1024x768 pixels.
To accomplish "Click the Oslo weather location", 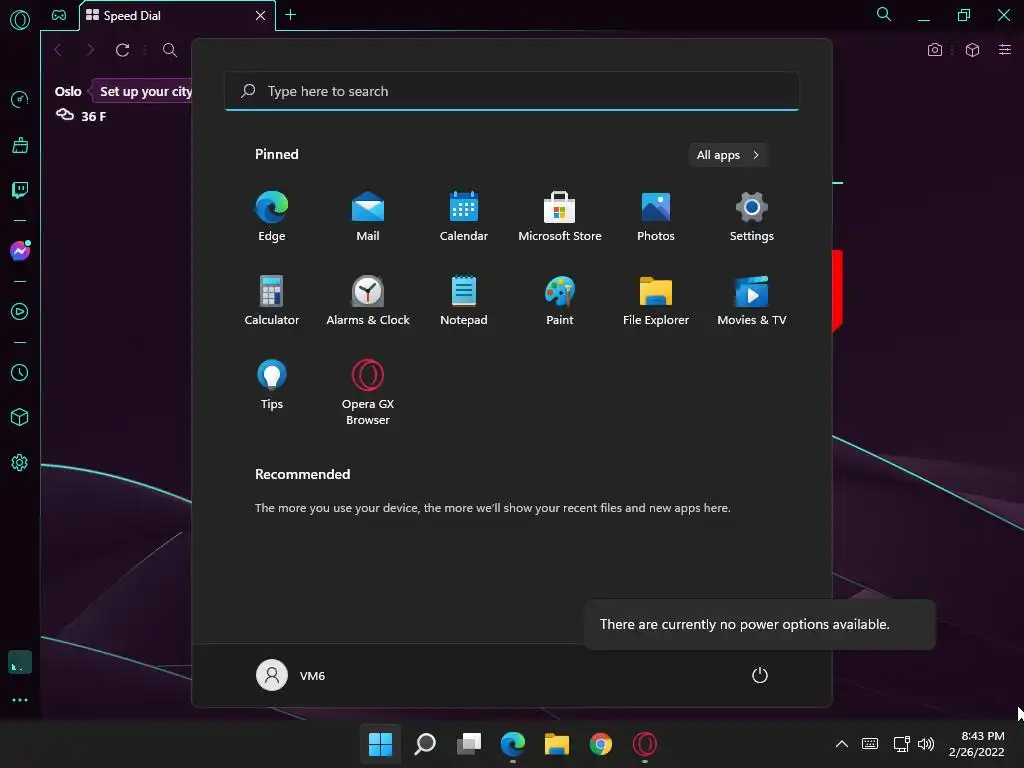I will [68, 91].
